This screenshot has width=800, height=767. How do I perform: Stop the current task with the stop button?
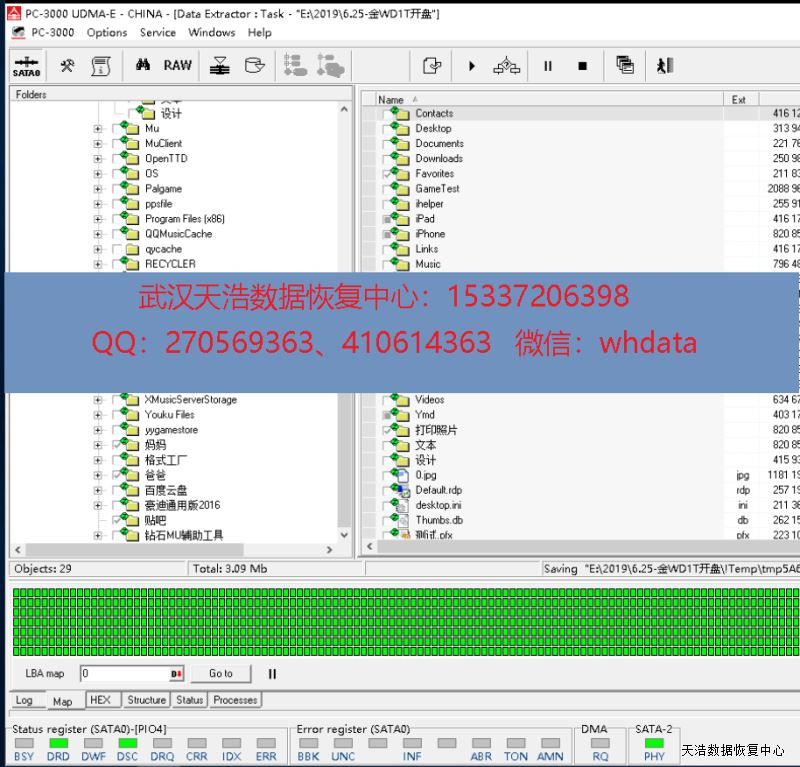[583, 66]
